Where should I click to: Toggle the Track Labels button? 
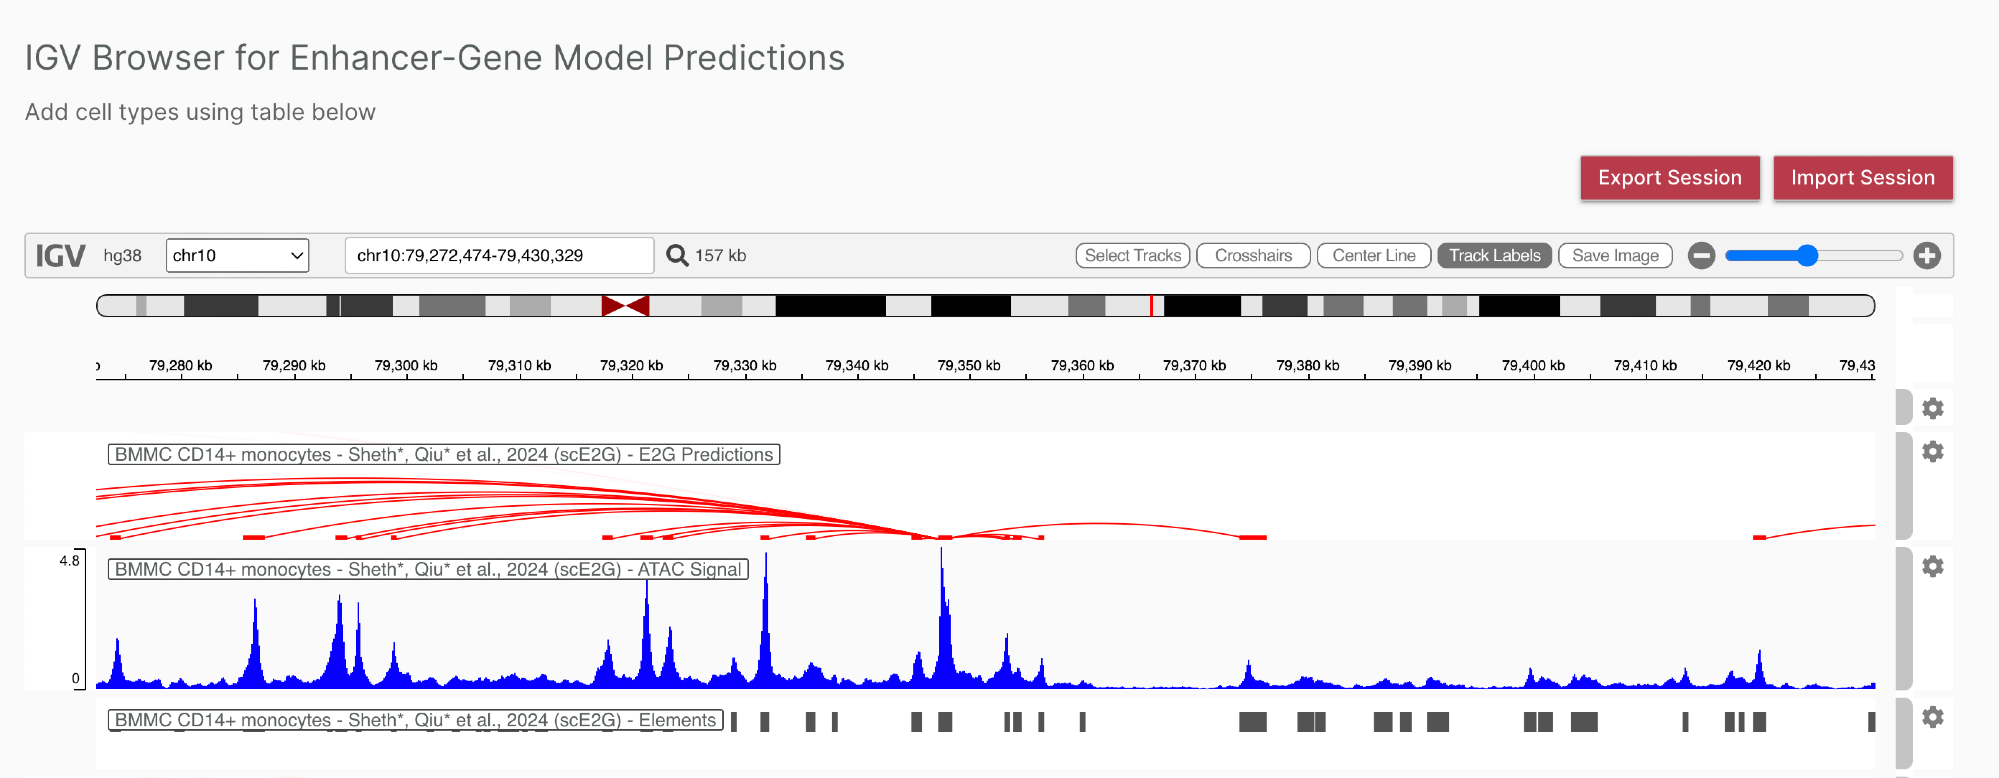tap(1494, 256)
